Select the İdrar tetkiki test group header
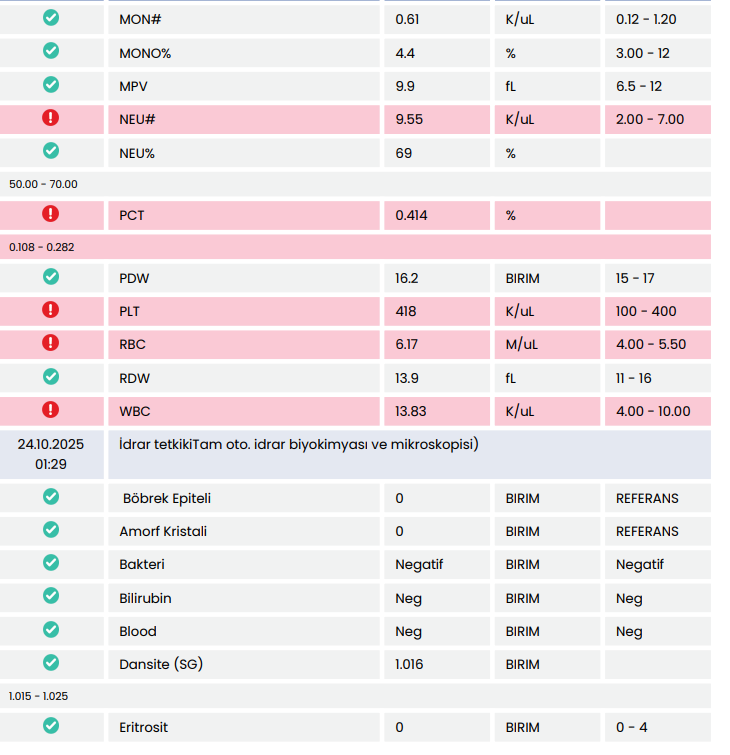This screenshot has height=755, width=730. [299, 445]
